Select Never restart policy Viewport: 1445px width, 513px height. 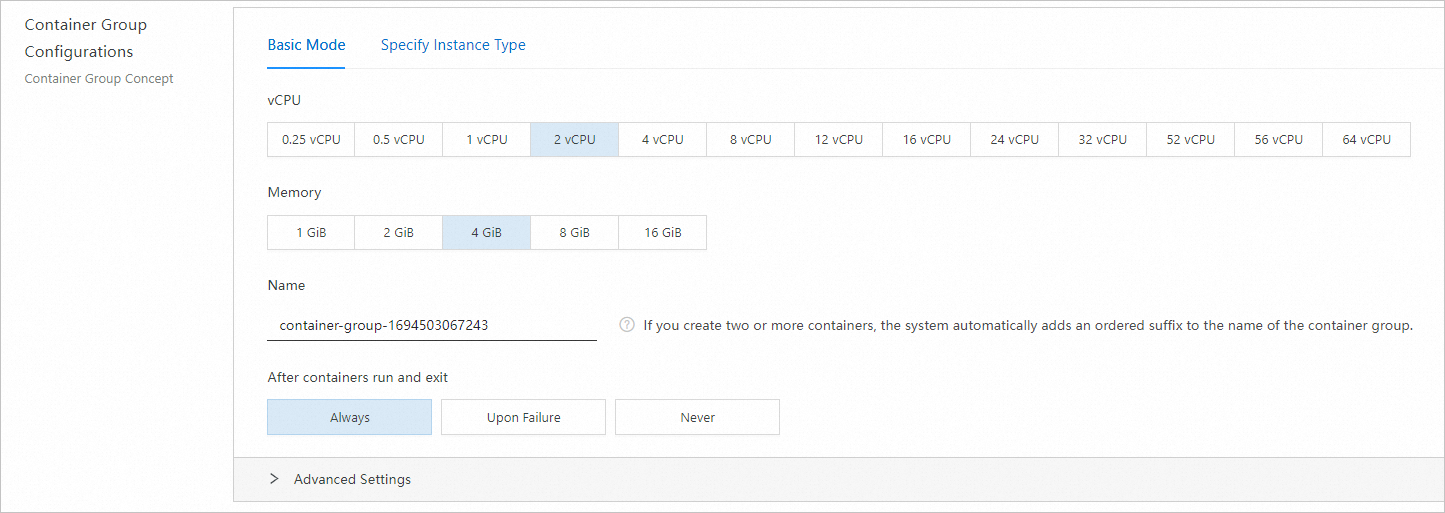point(698,417)
